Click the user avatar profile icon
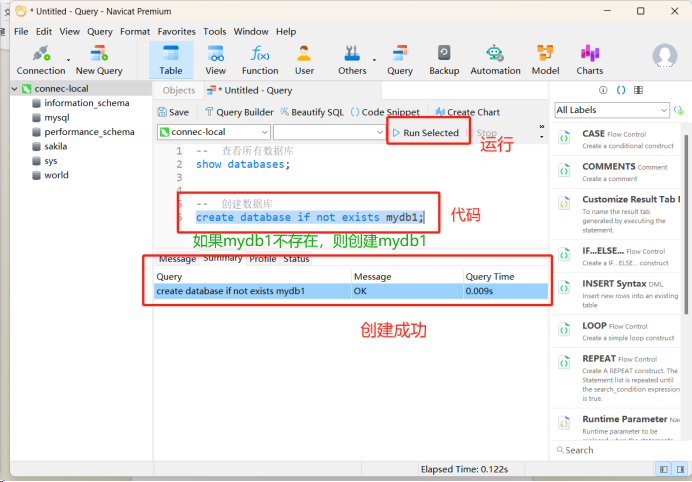Image resolution: width=692 pixels, height=482 pixels. tap(665, 56)
